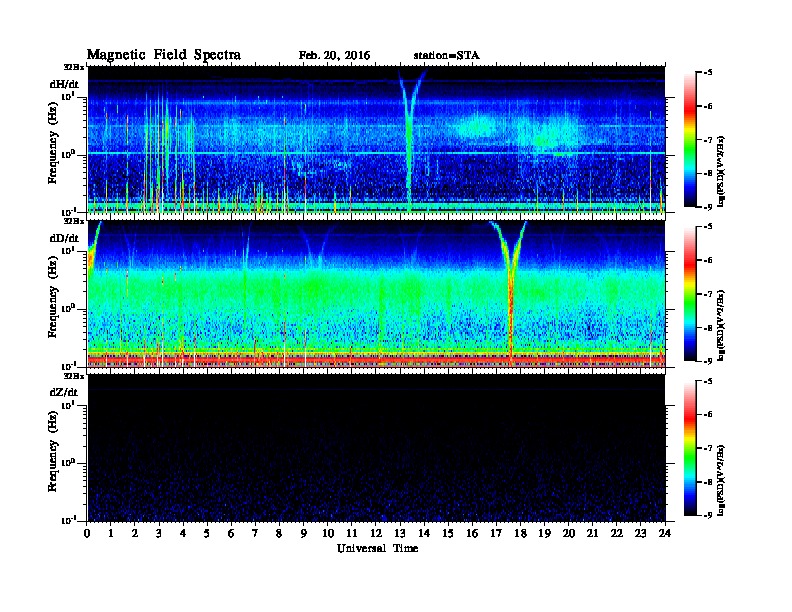Image resolution: width=792 pixels, height=612 pixels.
Task: Click the log(PSD) unit label beside dZ/dt color scale
Action: coord(722,480)
